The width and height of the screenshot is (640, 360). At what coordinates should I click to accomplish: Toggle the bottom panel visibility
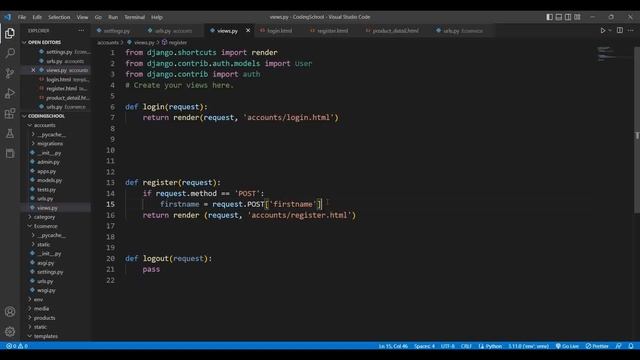point(559,17)
